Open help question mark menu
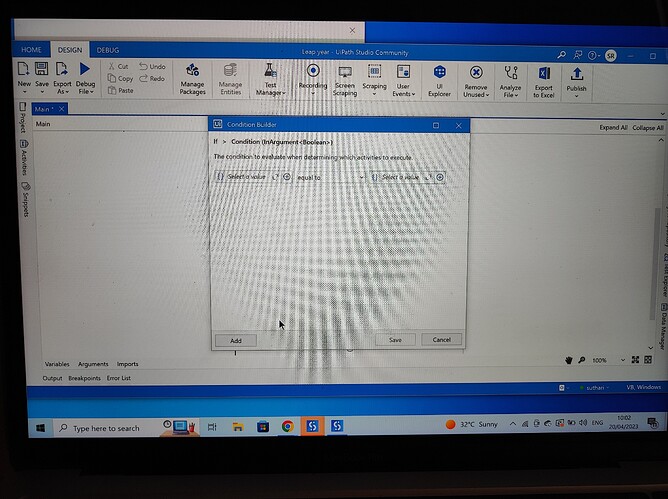The width and height of the screenshot is (668, 499). (593, 55)
